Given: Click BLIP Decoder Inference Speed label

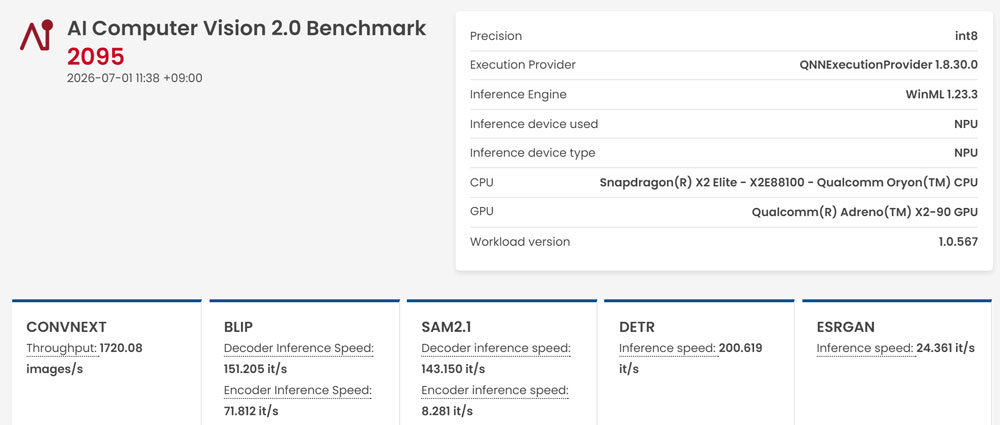Looking at the screenshot, I should 298,348.
